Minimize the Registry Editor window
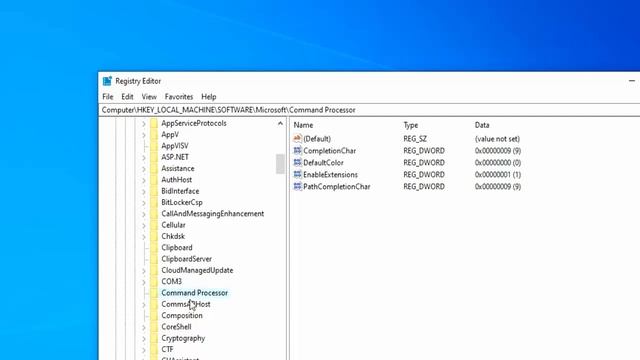The image size is (640, 360). tap(631, 81)
